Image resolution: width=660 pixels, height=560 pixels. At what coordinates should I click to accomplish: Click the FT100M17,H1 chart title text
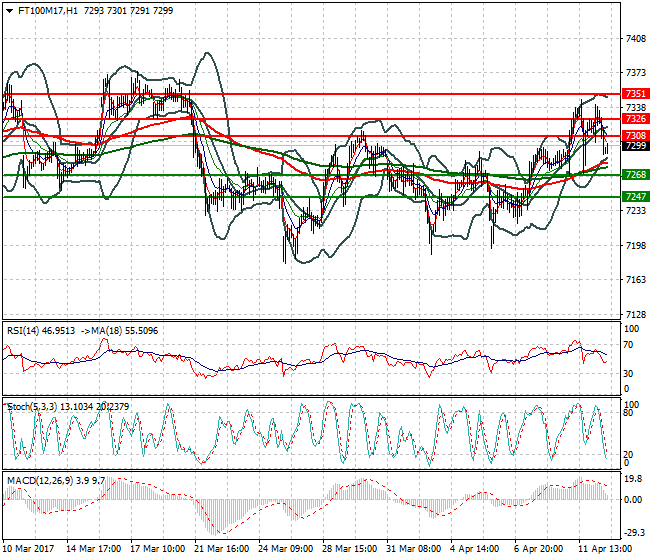point(48,11)
